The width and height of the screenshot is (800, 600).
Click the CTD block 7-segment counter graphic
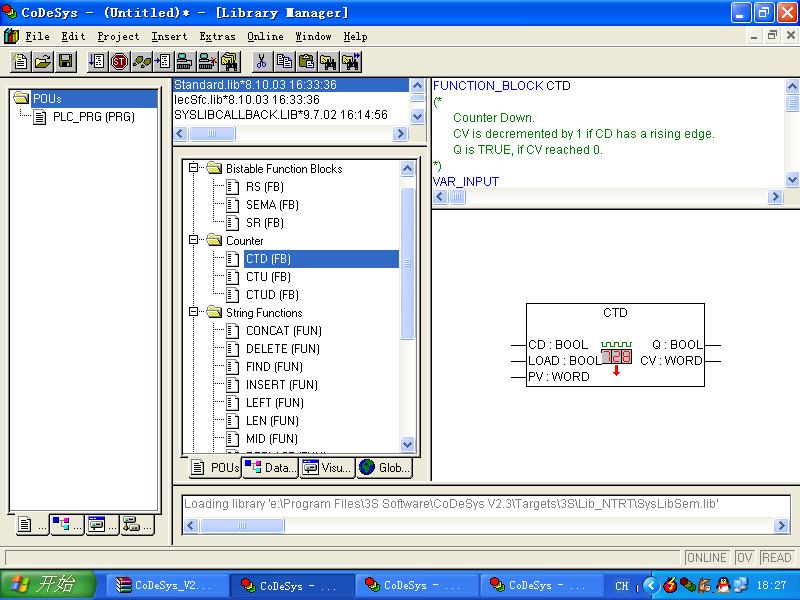coord(616,357)
